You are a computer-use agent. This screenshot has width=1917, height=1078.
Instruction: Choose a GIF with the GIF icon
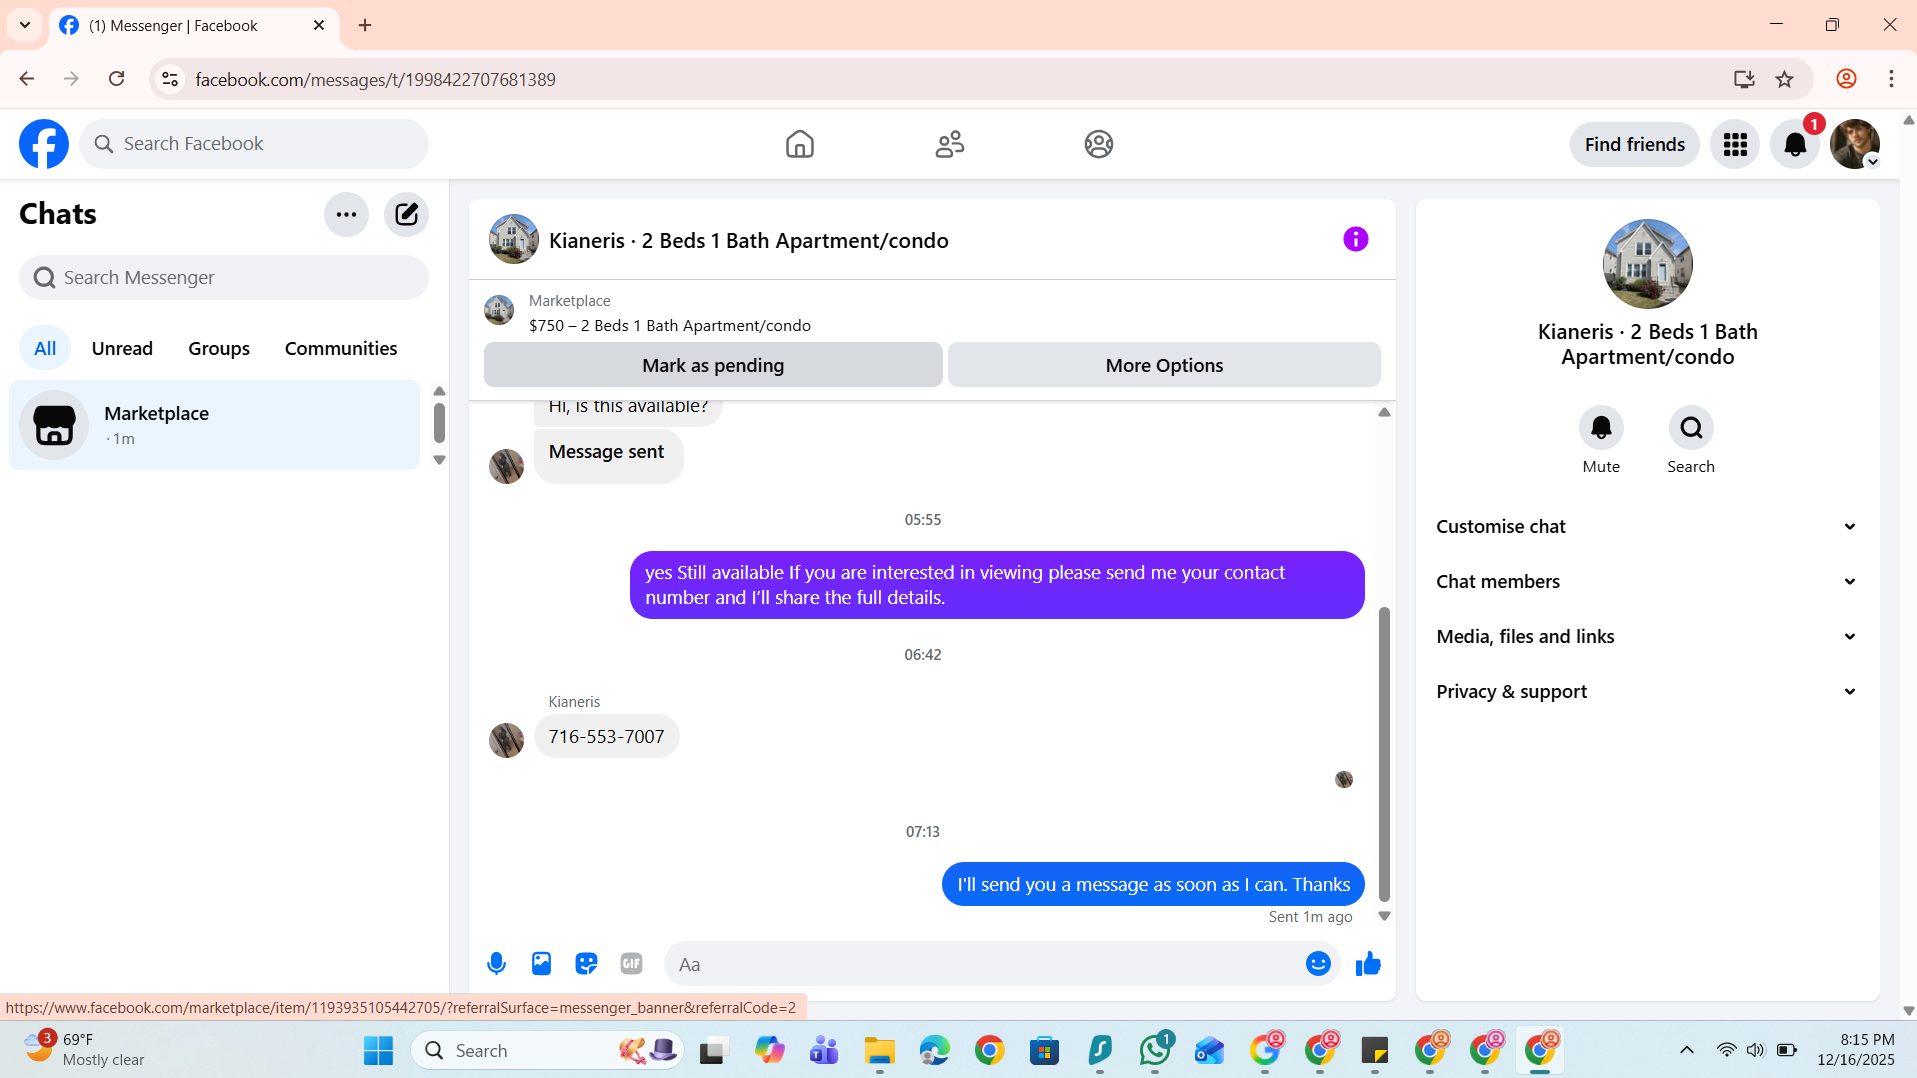(x=631, y=964)
